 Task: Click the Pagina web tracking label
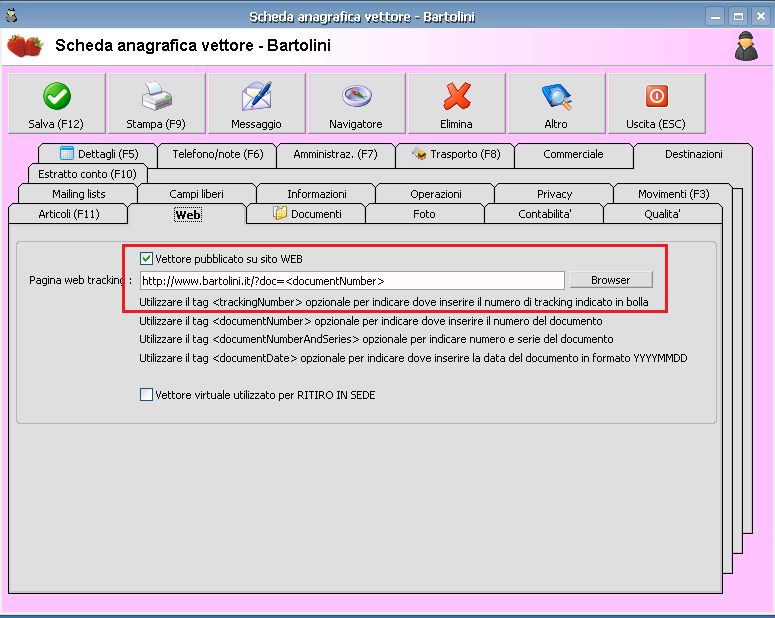tap(80, 280)
